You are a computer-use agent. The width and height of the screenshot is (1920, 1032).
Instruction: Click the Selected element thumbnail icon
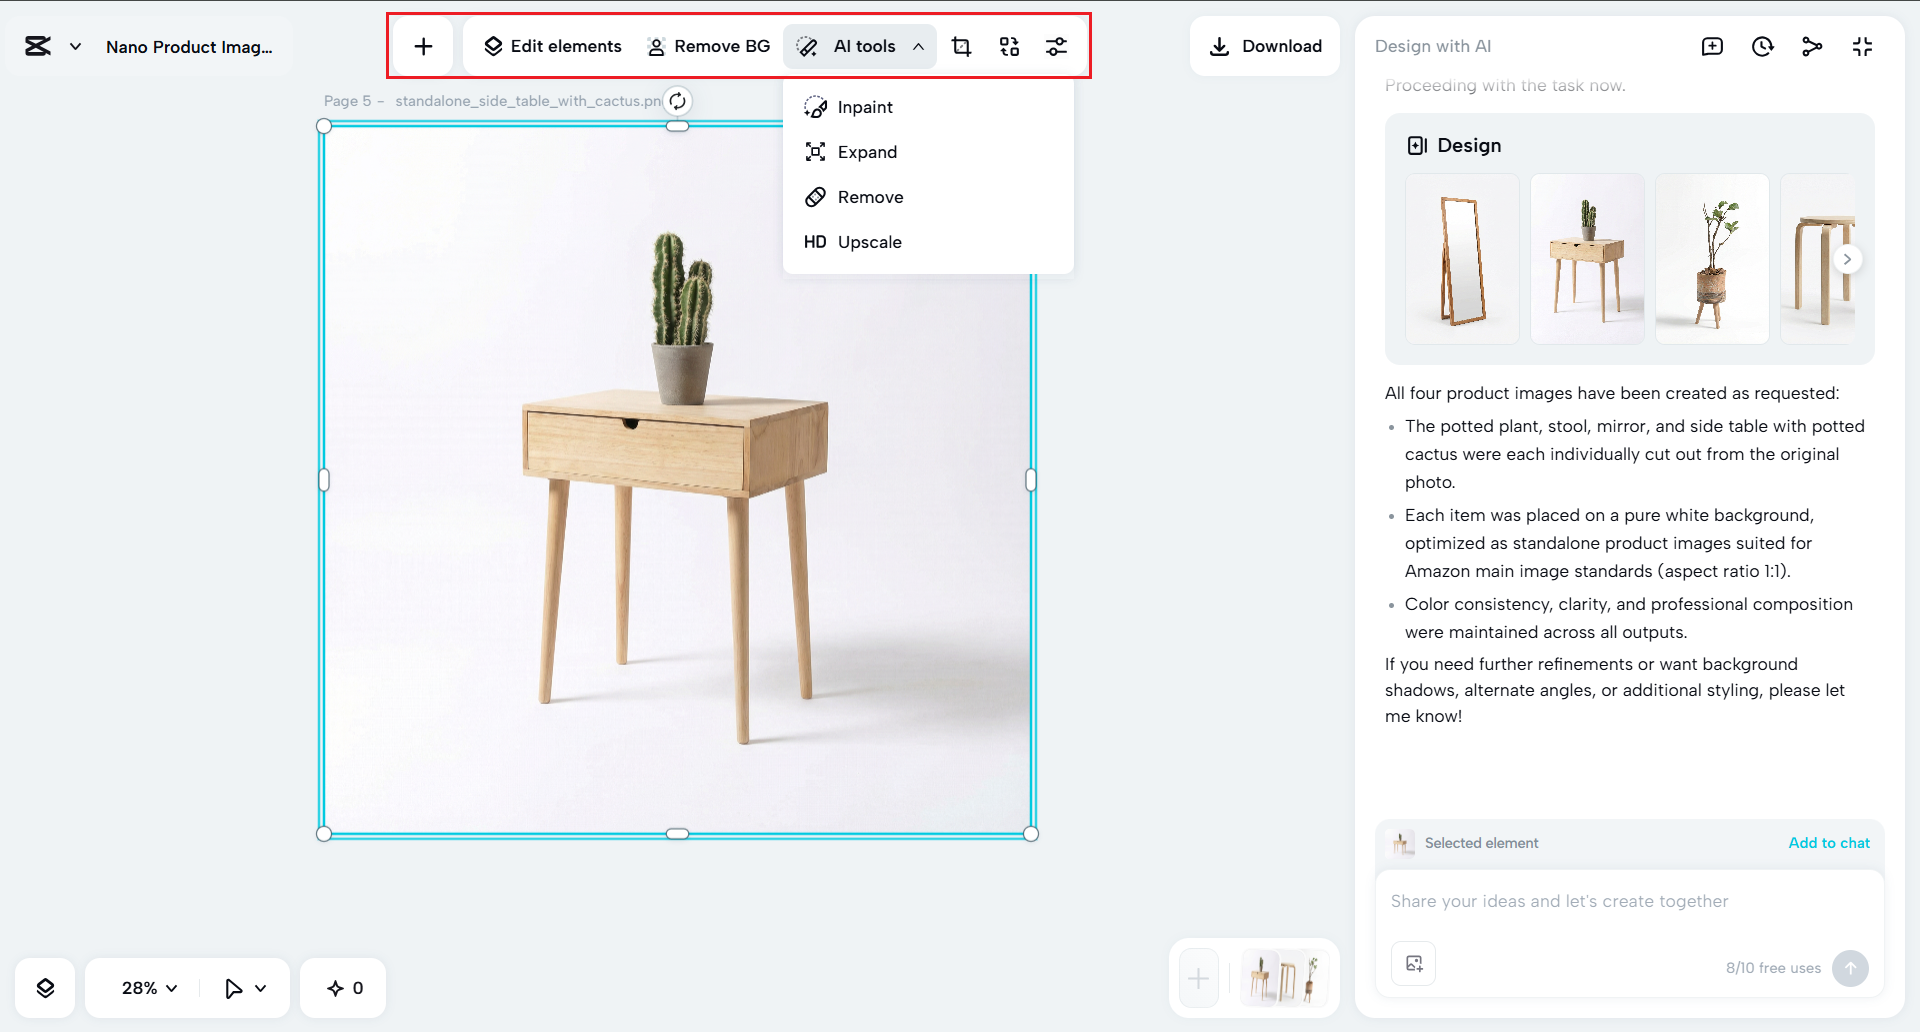(1403, 843)
